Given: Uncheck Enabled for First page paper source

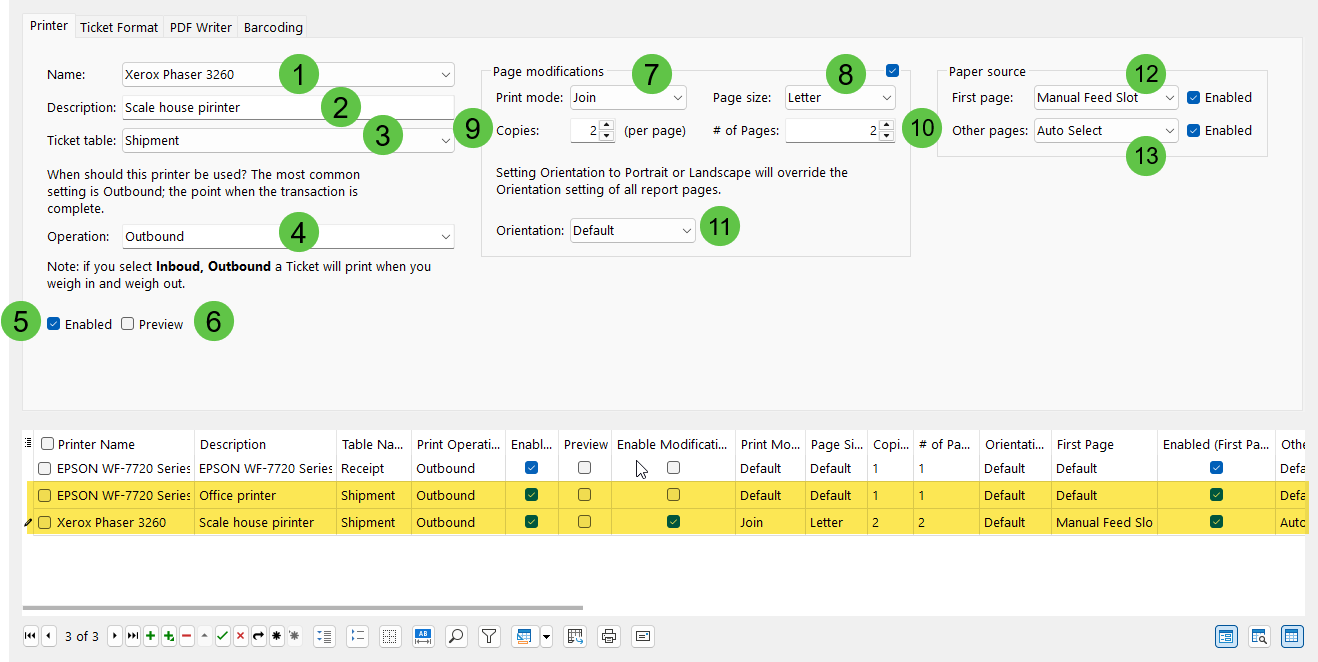Looking at the screenshot, I should tap(1193, 98).
